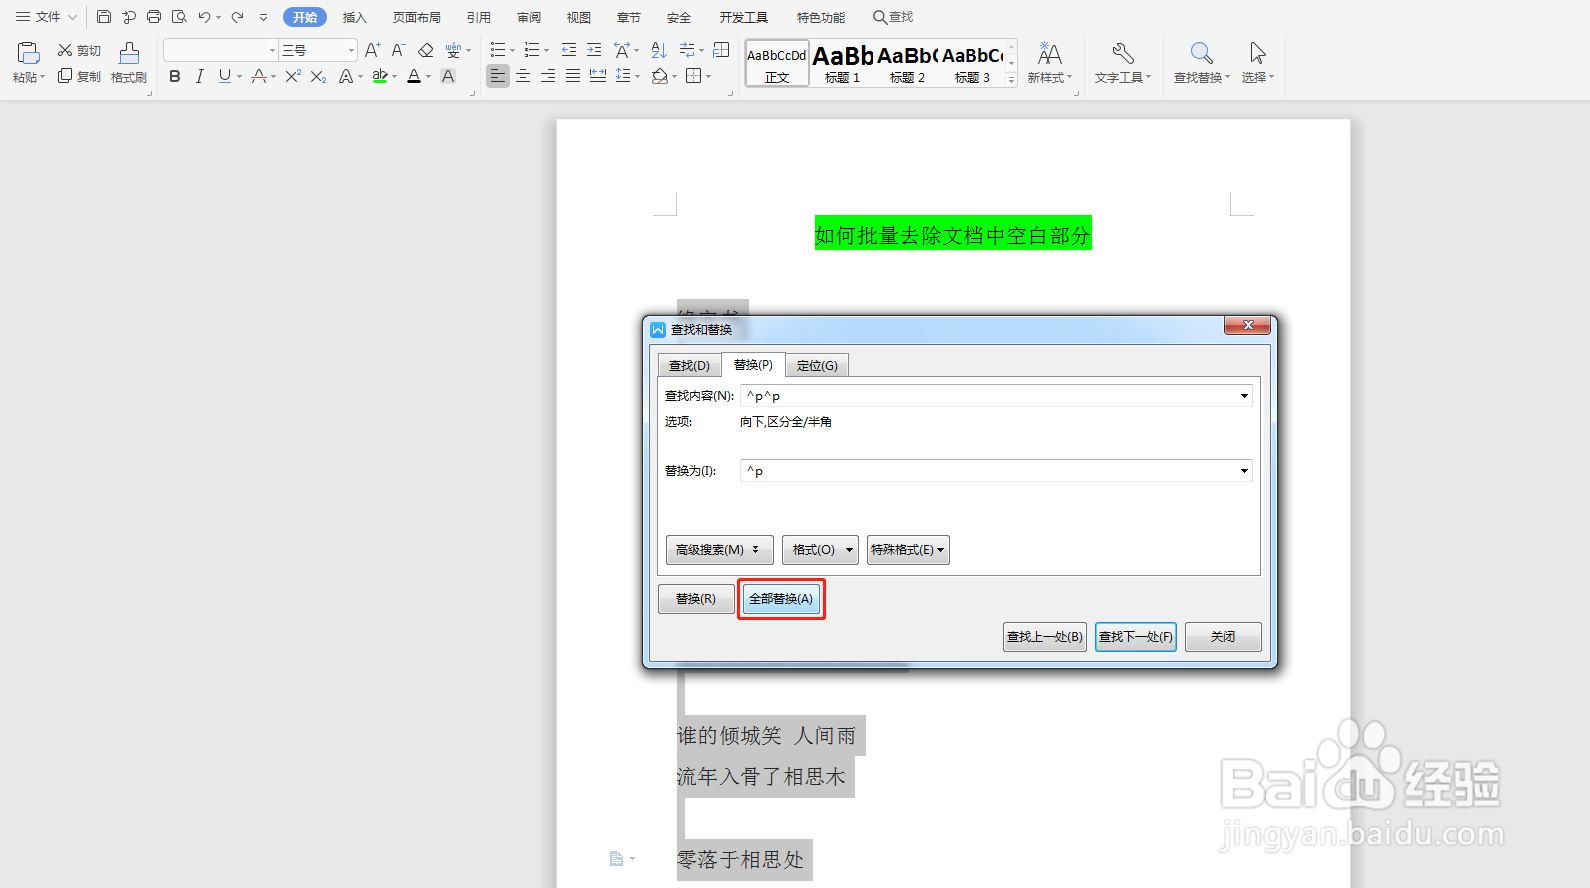
Task: Click Cut (剪切) scissors button
Action: click(79, 50)
